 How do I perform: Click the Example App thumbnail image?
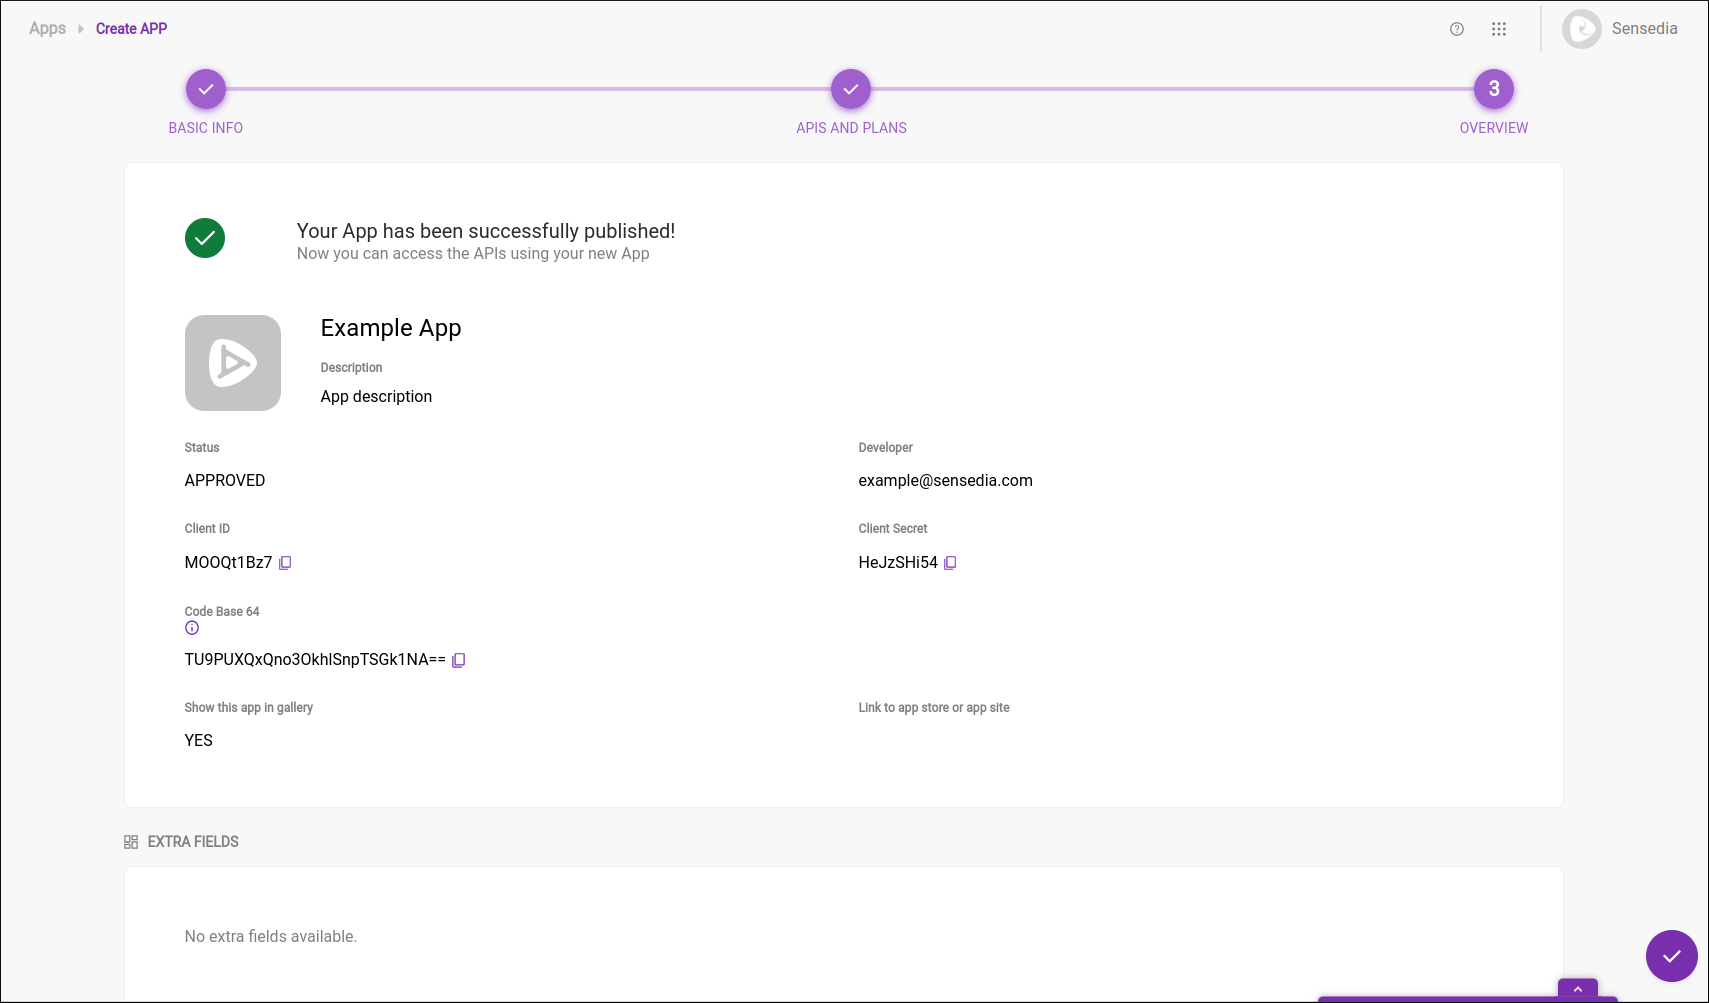(x=232, y=363)
